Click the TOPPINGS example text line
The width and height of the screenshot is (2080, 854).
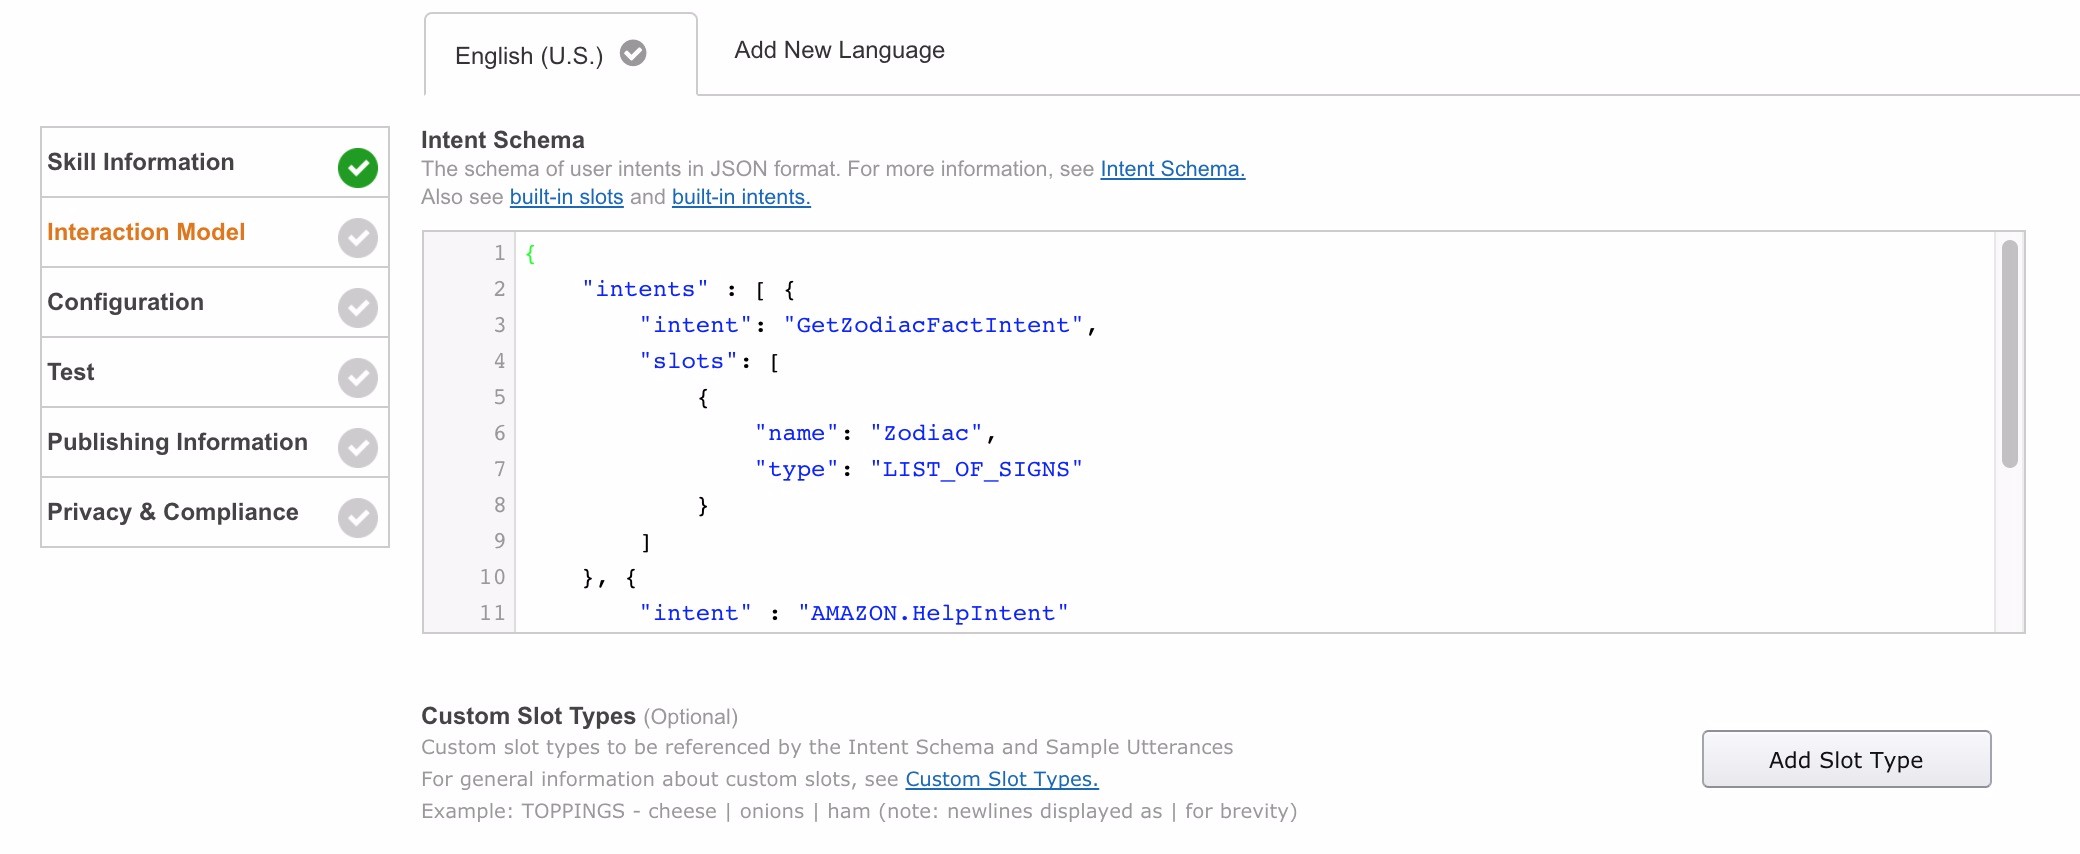tap(859, 811)
